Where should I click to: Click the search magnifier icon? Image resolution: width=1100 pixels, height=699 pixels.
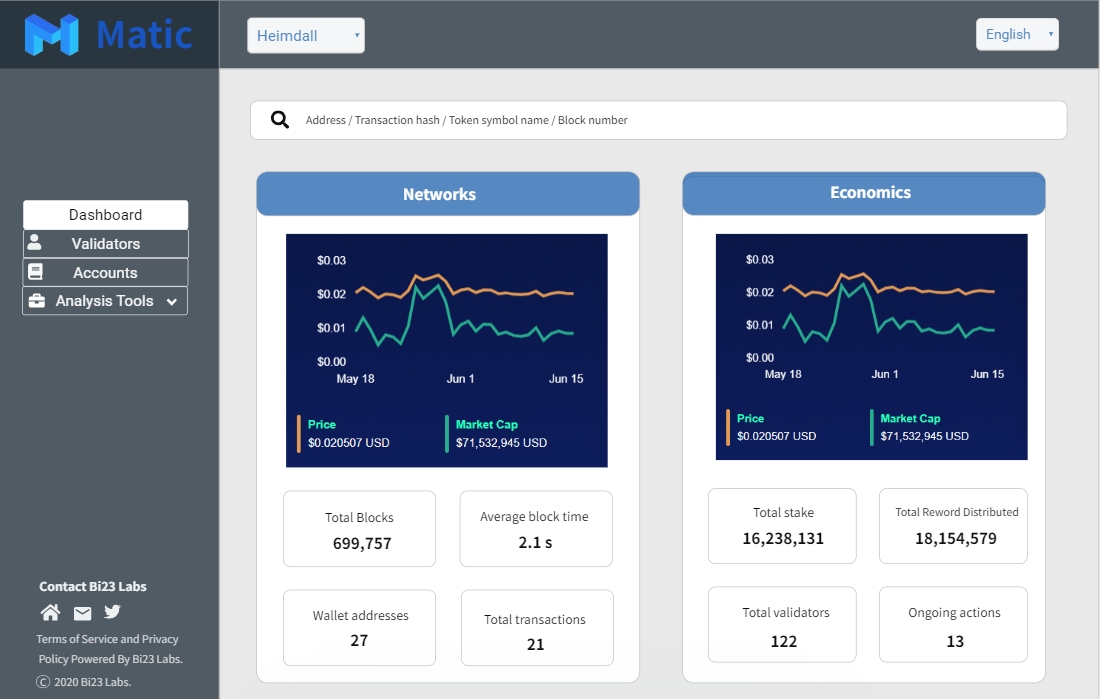click(x=280, y=120)
